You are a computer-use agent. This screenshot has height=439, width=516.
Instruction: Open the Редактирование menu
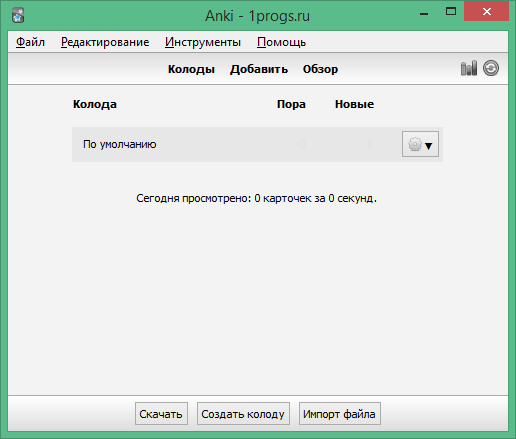pyautogui.click(x=105, y=42)
